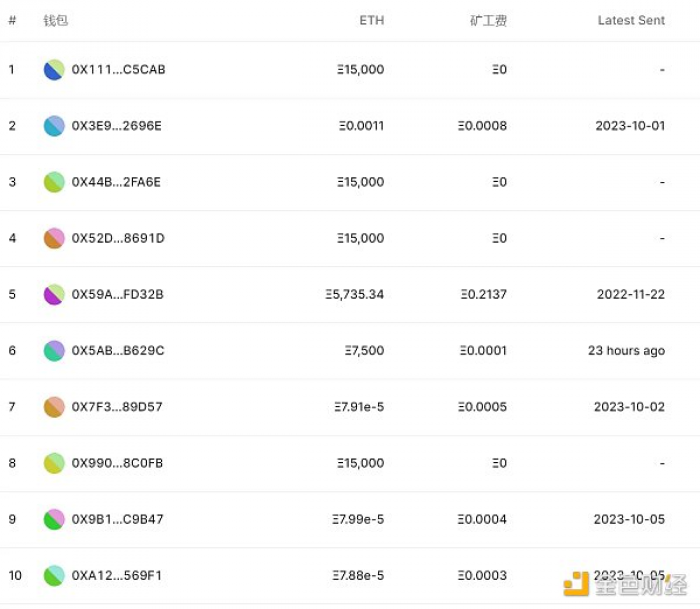Click the 2023-10-05 date in row 9
Viewport: 700px width, 609px height.
(x=629, y=520)
